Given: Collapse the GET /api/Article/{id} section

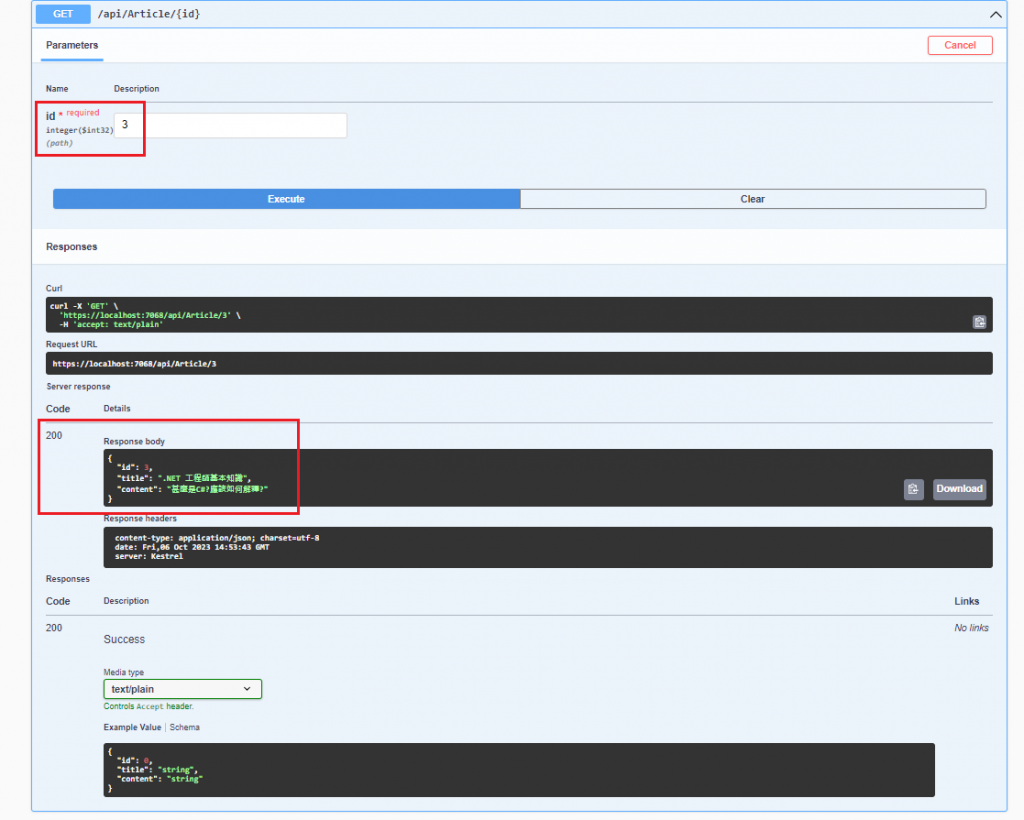Looking at the screenshot, I should (995, 14).
